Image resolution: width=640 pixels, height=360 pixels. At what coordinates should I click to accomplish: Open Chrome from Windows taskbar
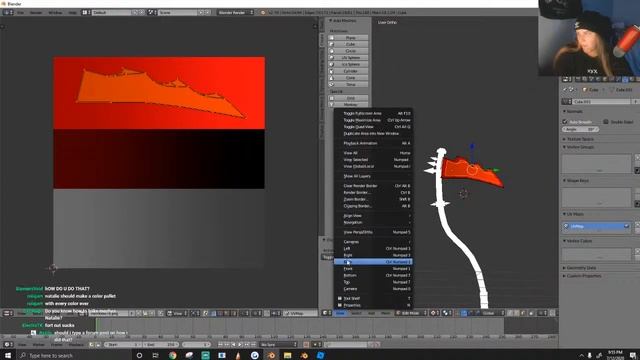(x=173, y=355)
